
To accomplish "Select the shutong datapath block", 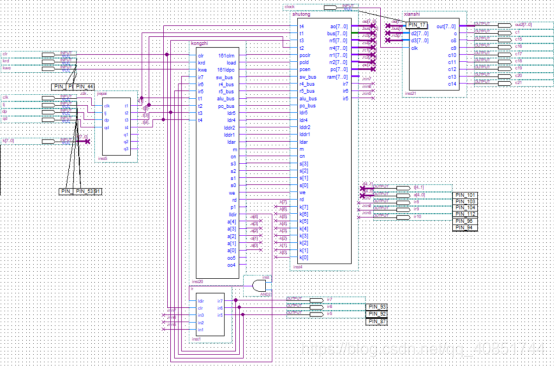I will coord(325,140).
